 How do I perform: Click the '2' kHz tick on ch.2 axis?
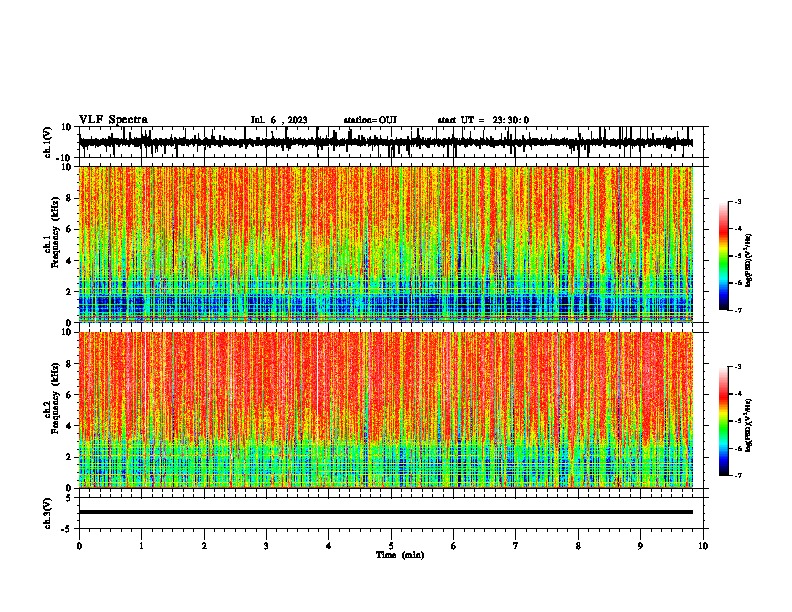[70, 457]
